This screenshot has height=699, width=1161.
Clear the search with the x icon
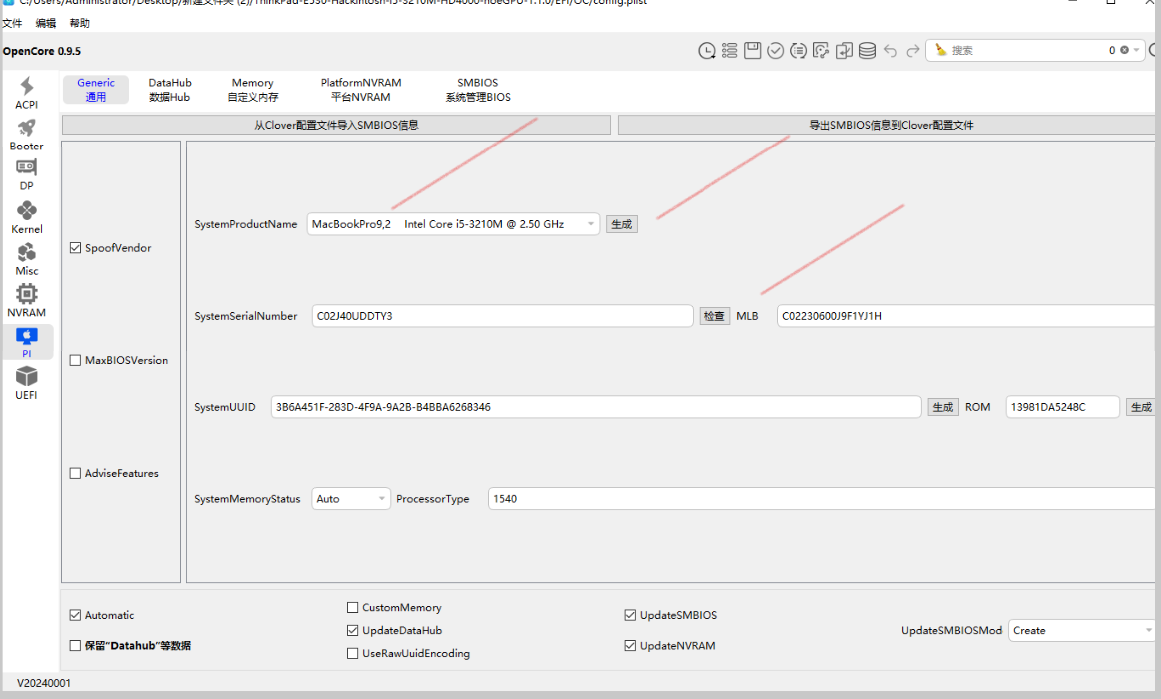click(1125, 50)
